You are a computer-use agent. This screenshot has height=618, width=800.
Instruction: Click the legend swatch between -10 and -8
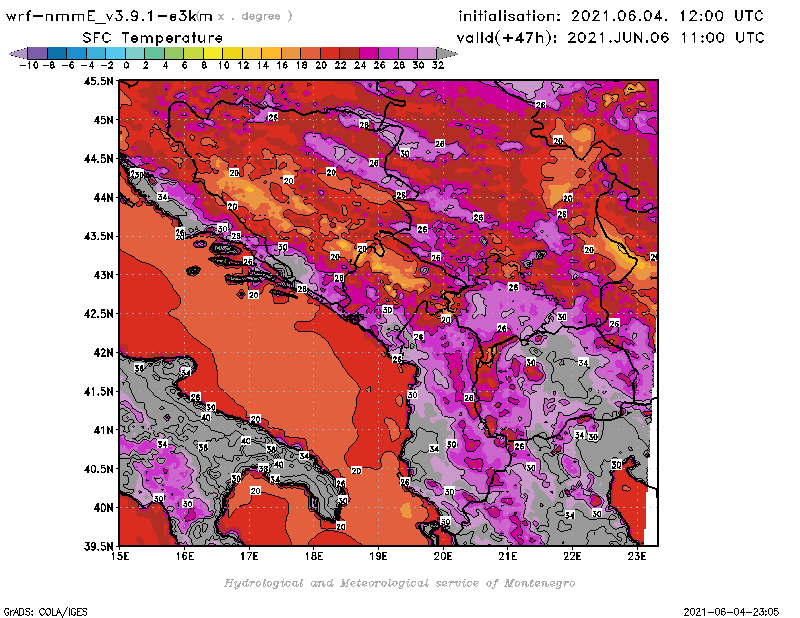(38, 53)
